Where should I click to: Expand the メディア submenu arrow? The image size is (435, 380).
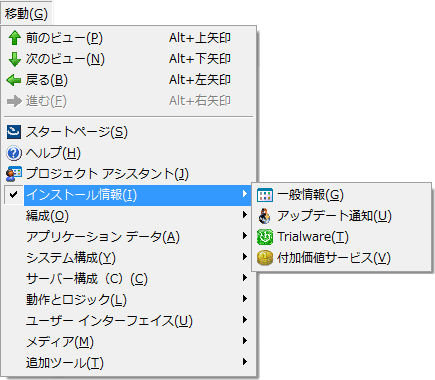[x=245, y=341]
